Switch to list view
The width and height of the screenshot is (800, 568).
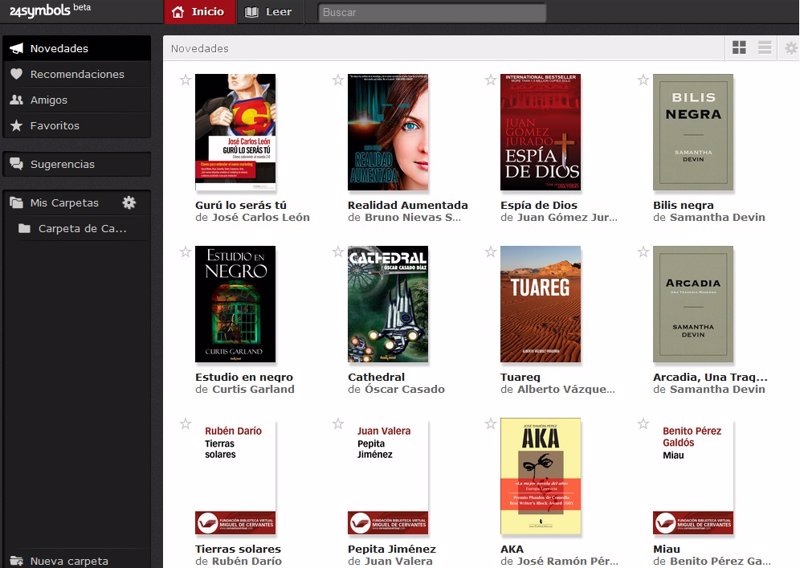point(764,48)
